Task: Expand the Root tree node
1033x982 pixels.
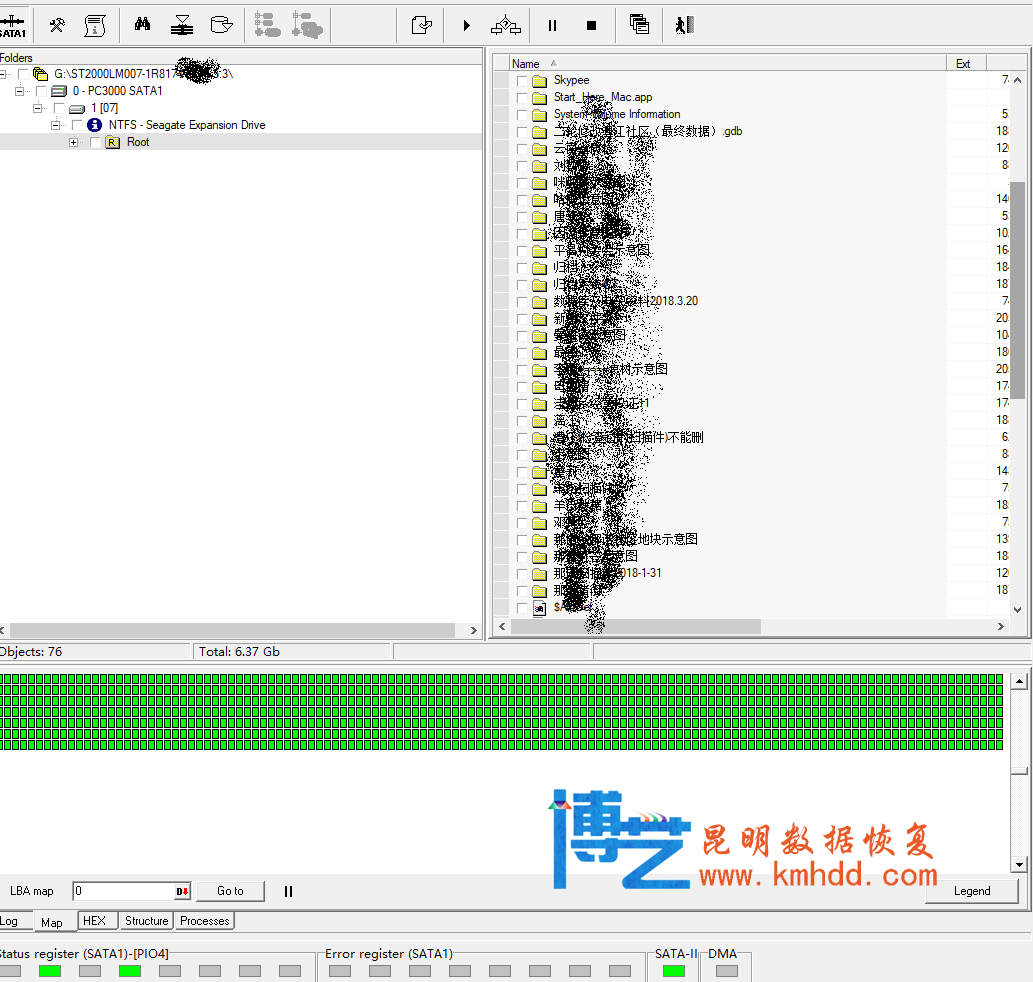Action: pyautogui.click(x=74, y=142)
